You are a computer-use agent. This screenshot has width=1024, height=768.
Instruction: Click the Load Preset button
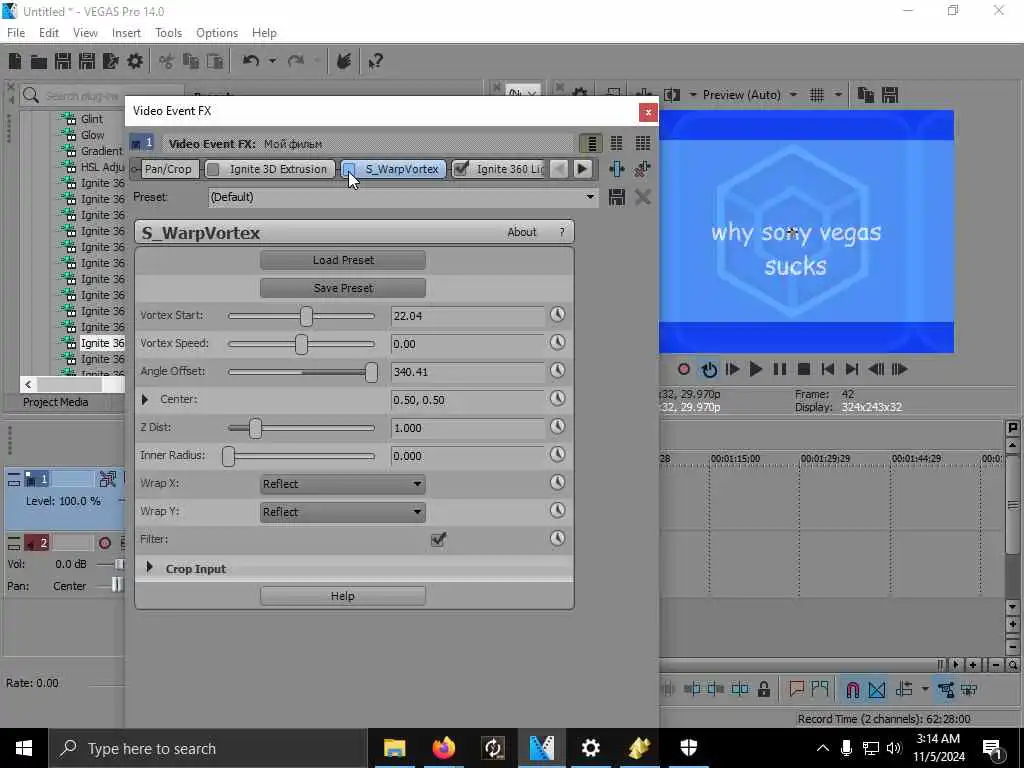click(343, 260)
